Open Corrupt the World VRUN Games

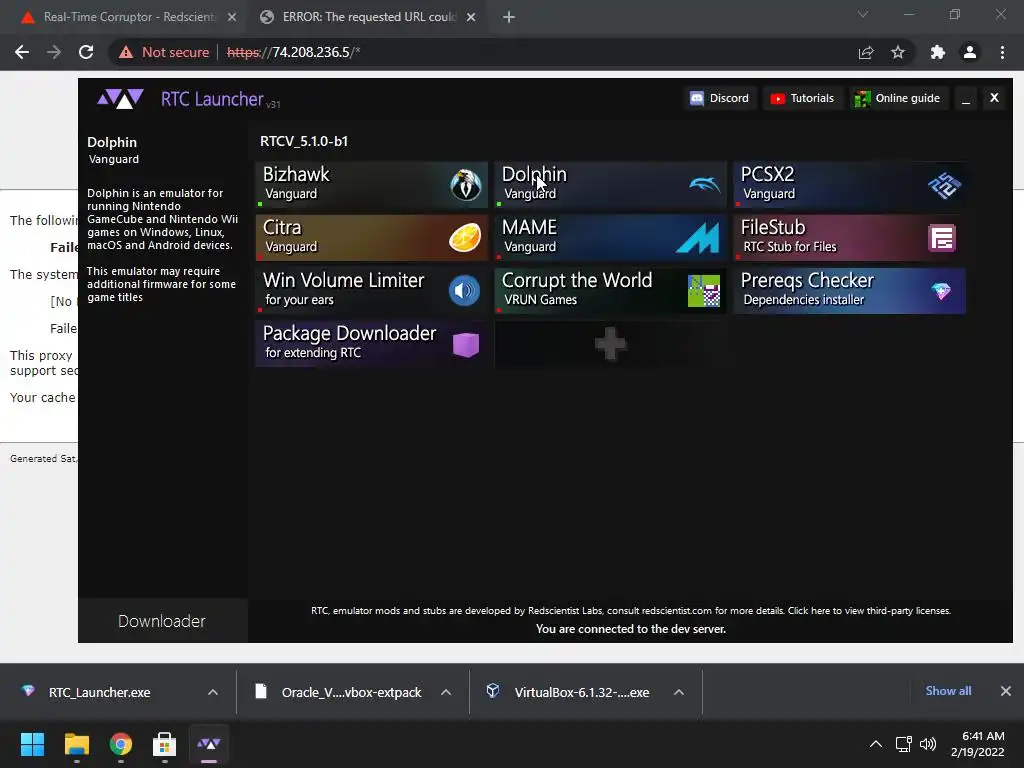(x=610, y=291)
